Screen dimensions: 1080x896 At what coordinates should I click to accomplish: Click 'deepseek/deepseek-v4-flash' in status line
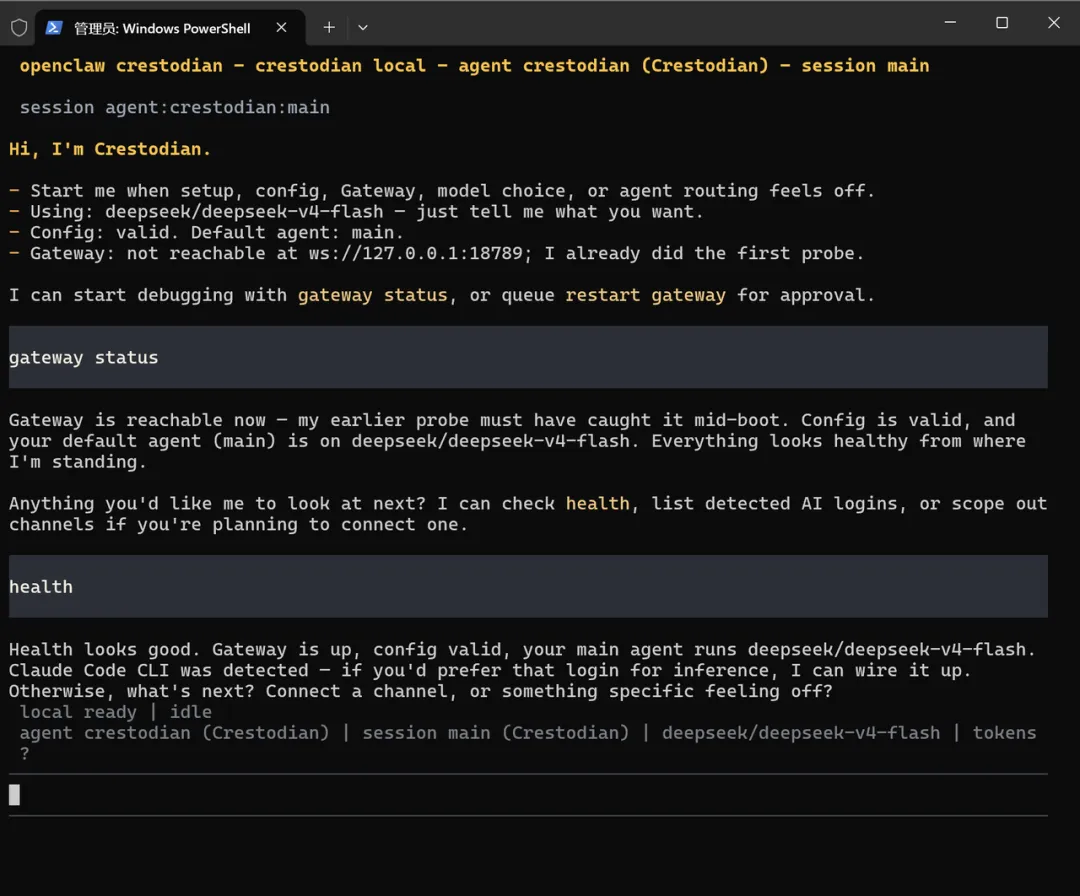(801, 733)
